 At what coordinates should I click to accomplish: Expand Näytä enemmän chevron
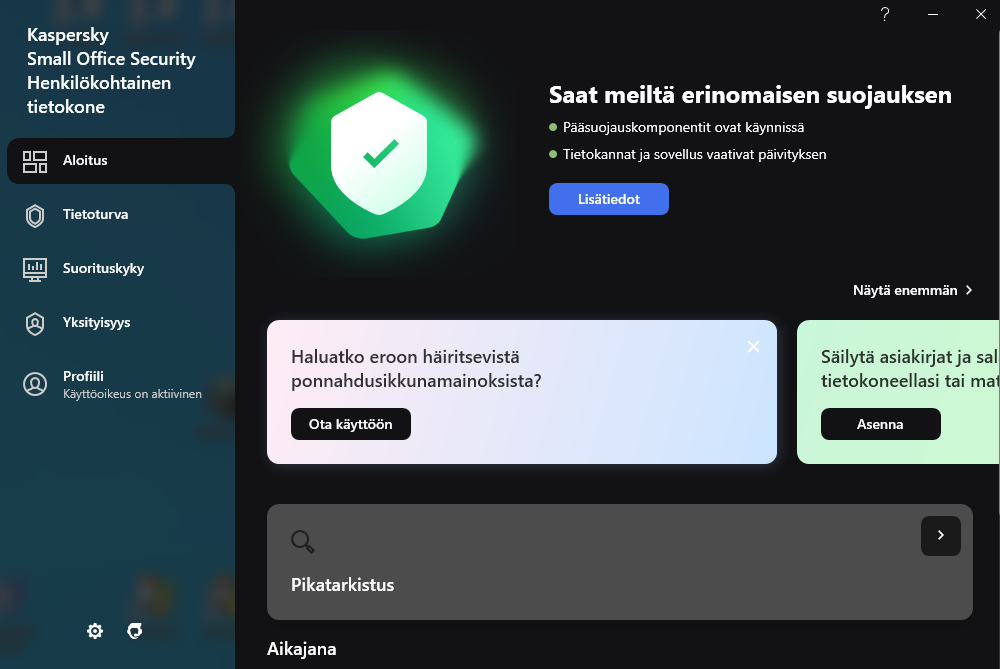(x=969, y=290)
